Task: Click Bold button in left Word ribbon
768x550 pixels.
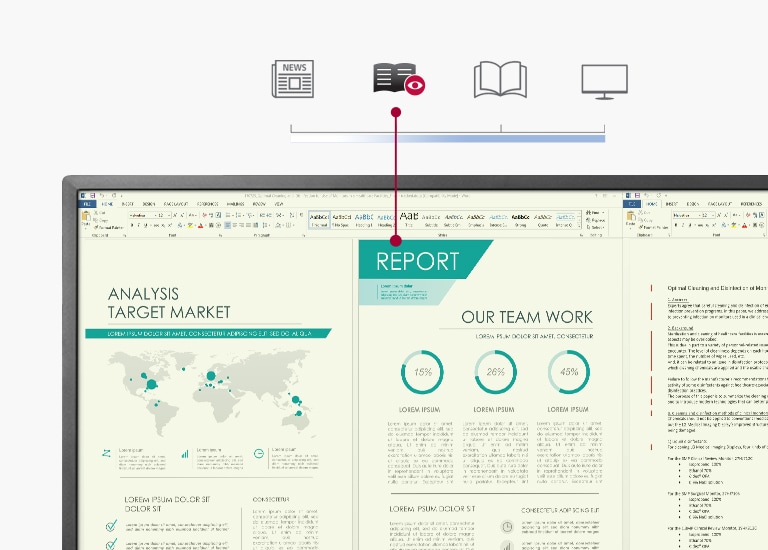Action: coord(131,225)
